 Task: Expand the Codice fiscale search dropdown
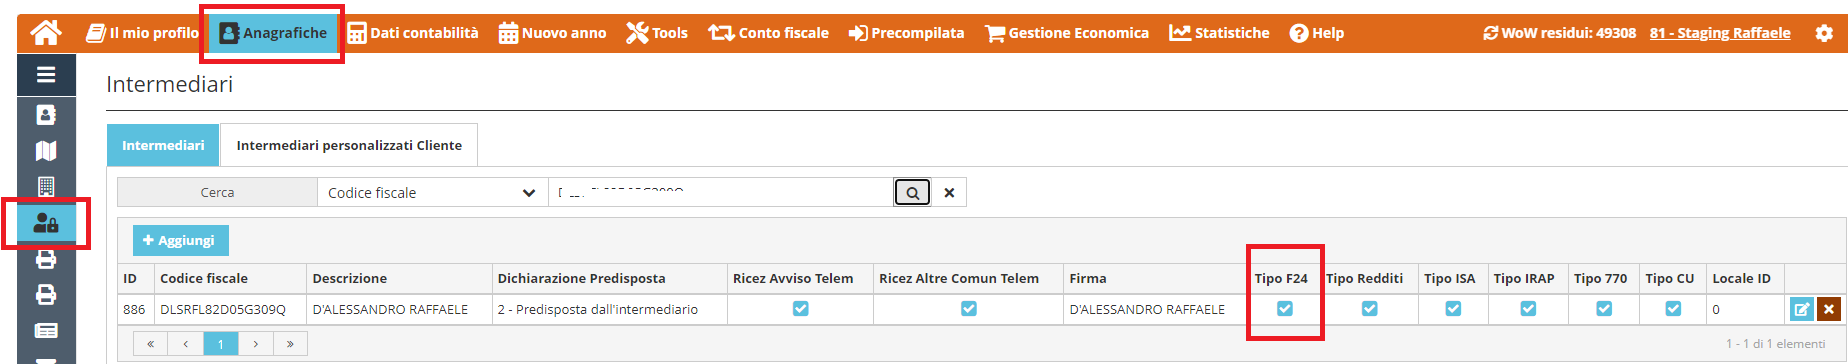tap(432, 193)
